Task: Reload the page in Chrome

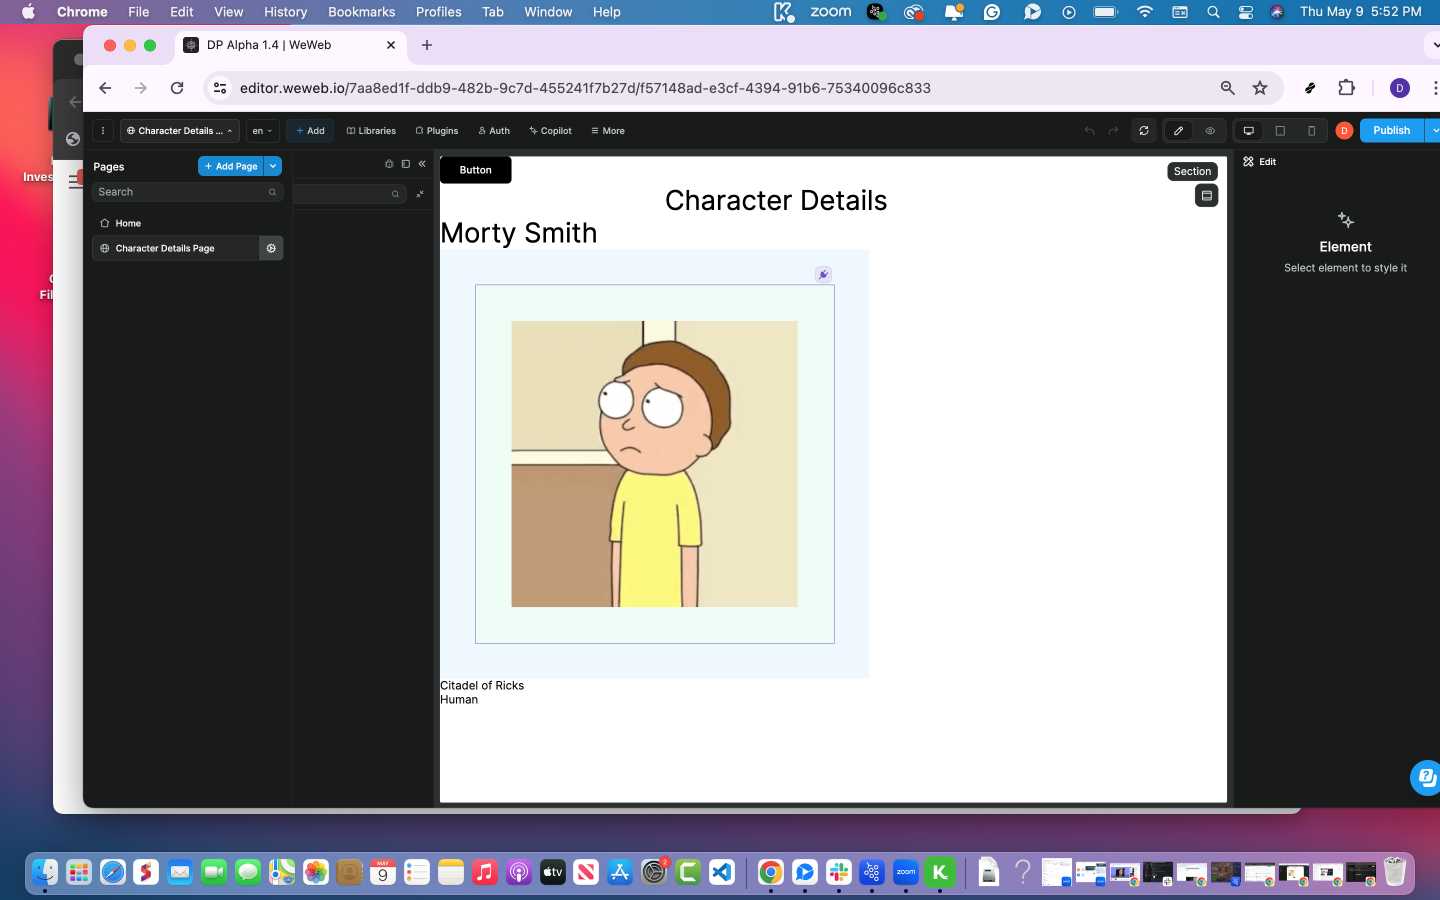Action: tap(177, 88)
